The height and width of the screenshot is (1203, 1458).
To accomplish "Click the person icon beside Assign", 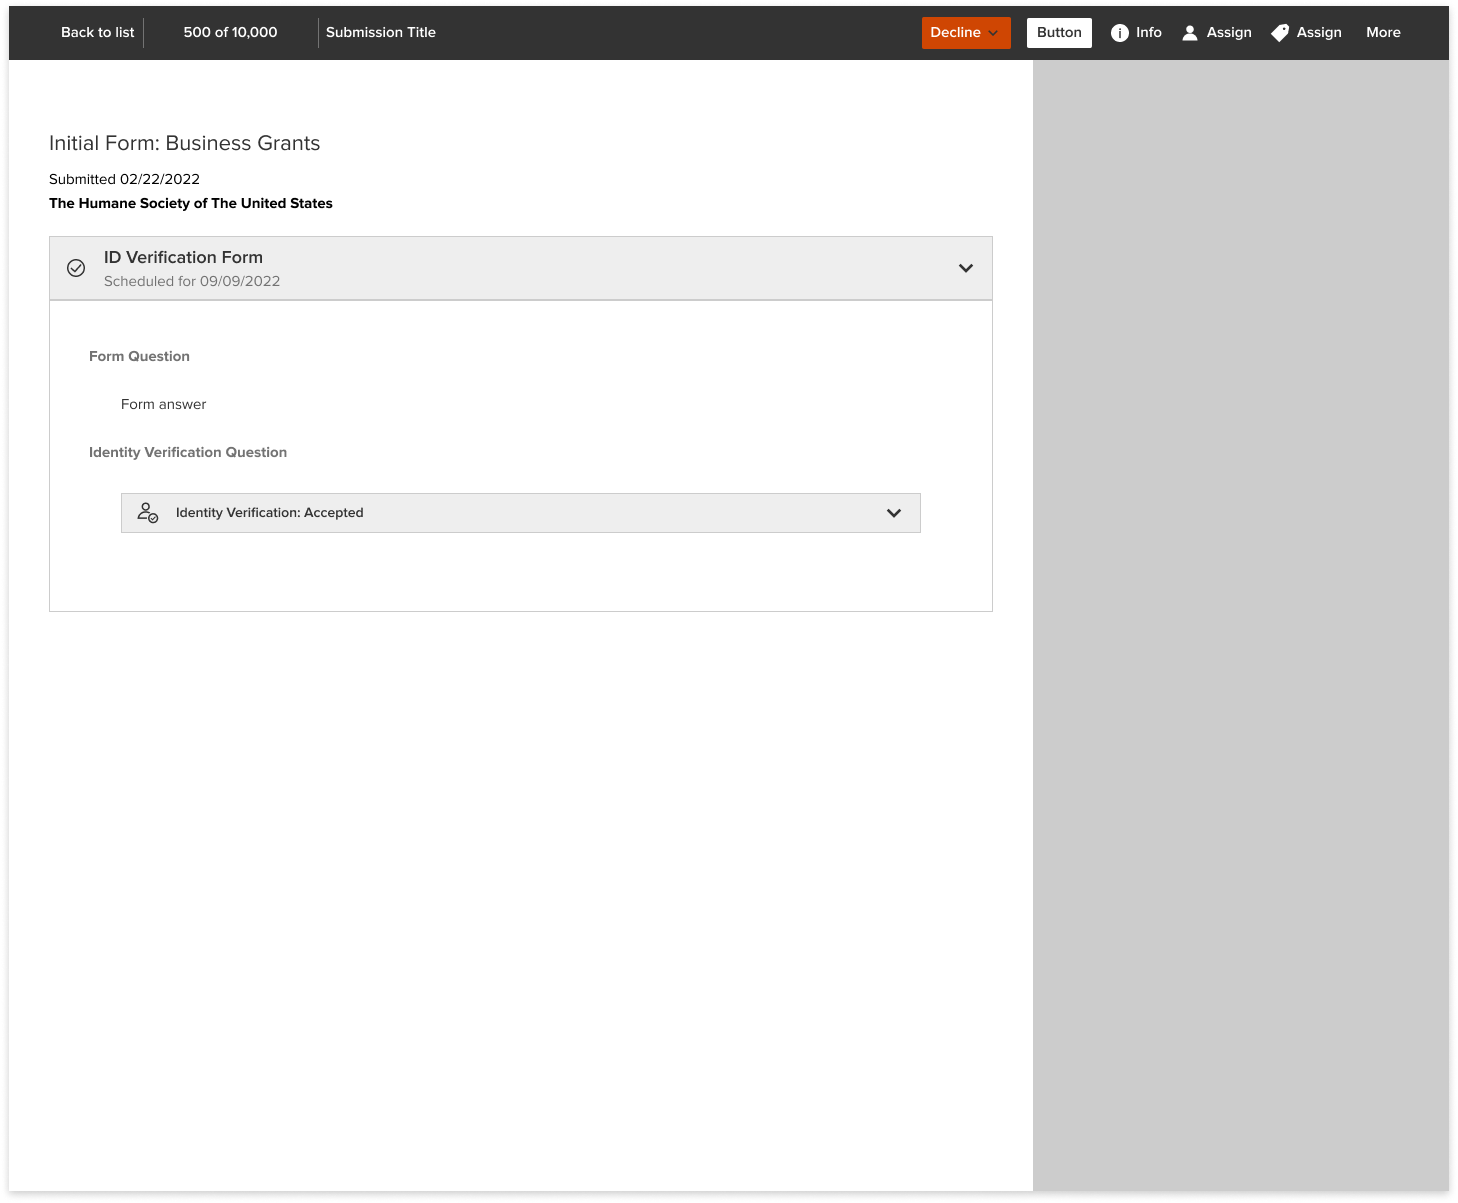I will click(1190, 33).
